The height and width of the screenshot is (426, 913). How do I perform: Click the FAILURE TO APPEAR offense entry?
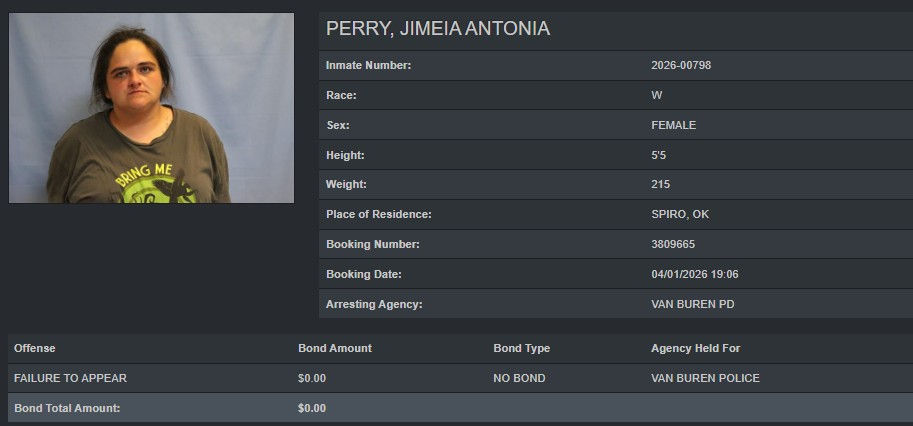point(70,378)
